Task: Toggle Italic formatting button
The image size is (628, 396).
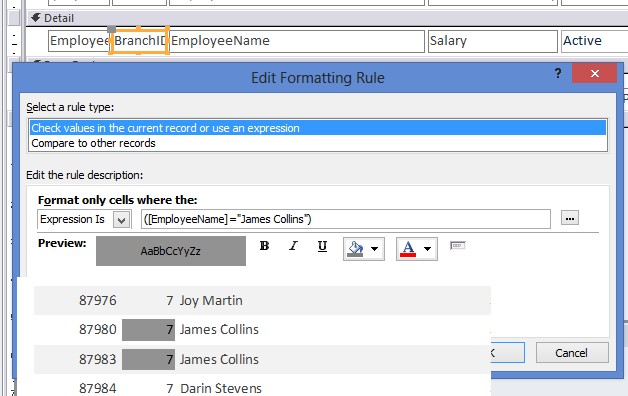Action: [x=293, y=246]
